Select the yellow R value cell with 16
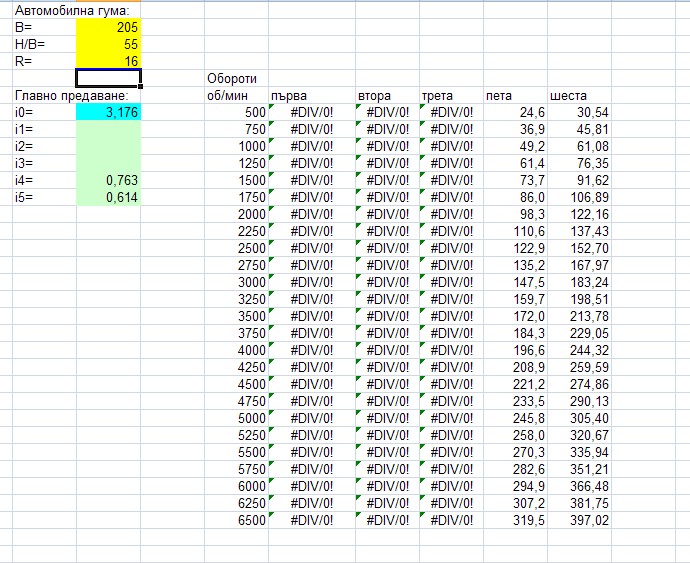 (108, 61)
